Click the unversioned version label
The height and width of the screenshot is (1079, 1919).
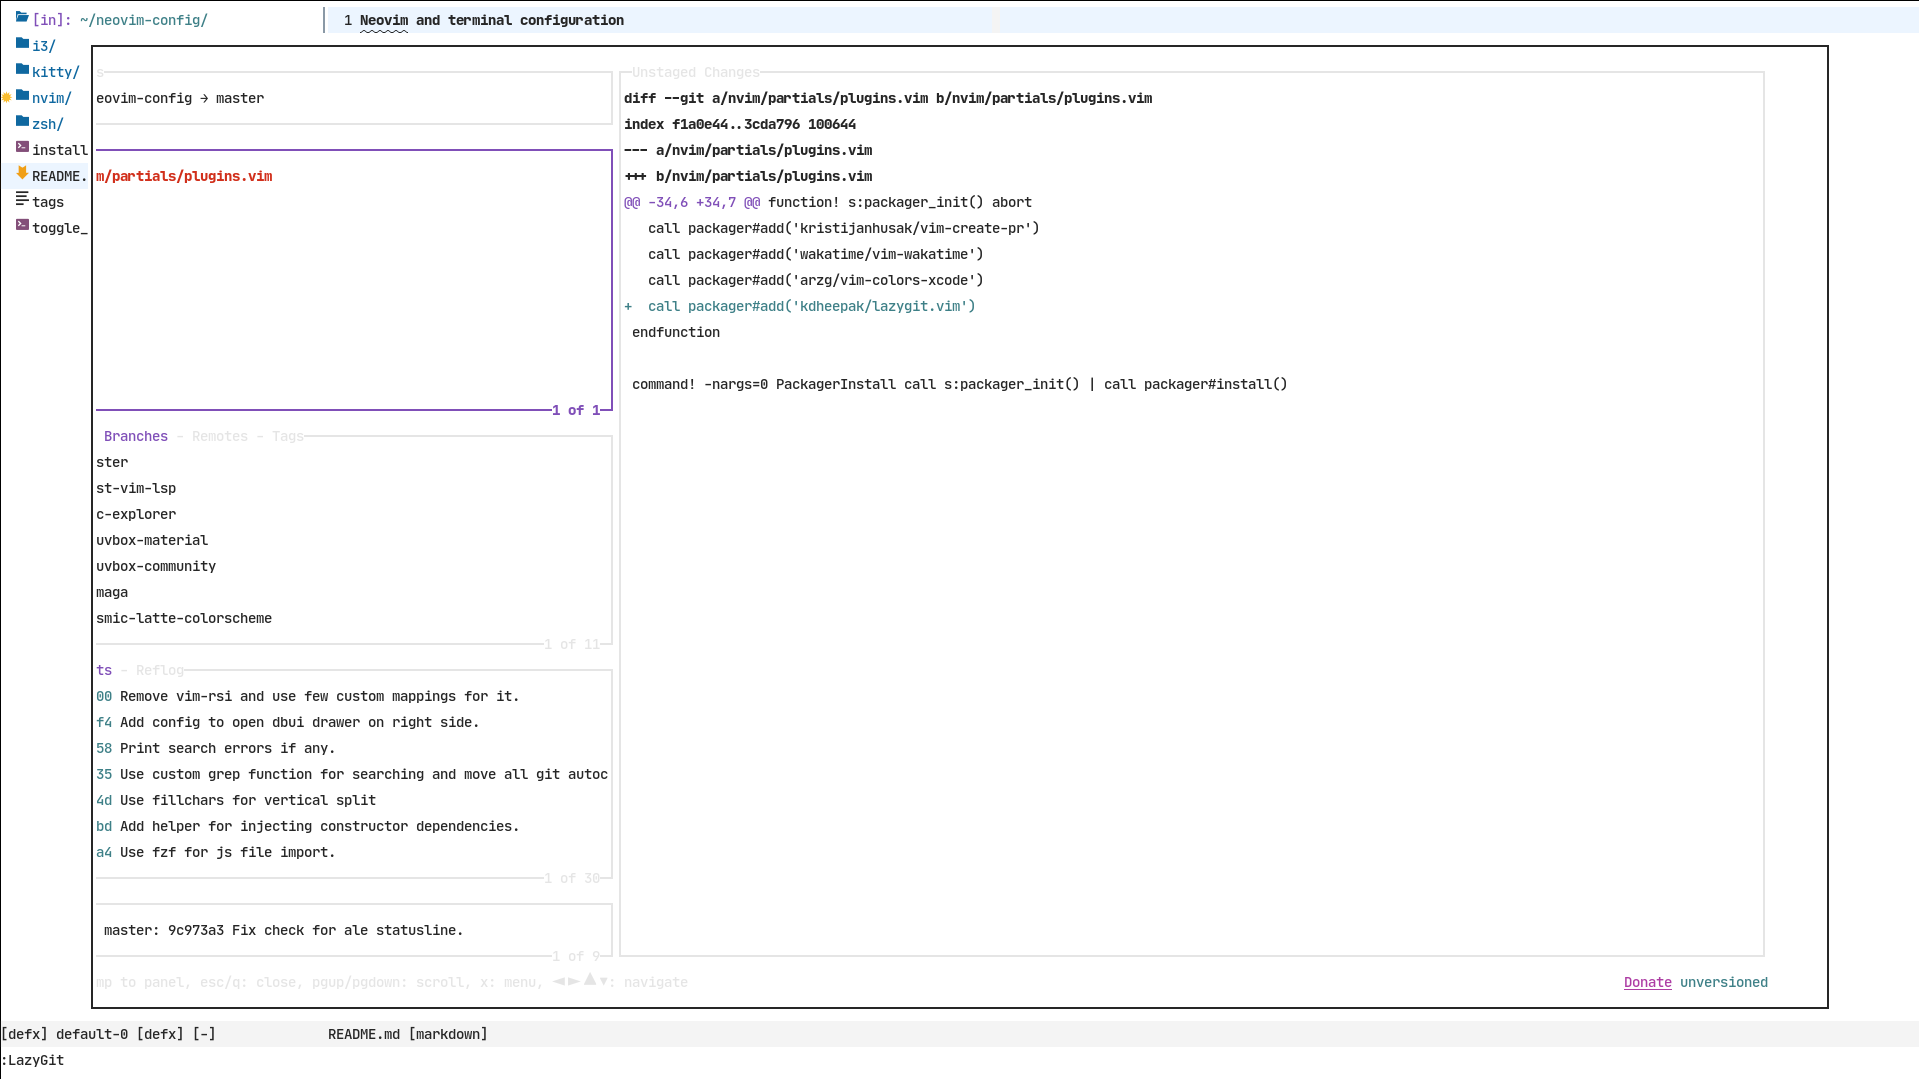point(1724,982)
